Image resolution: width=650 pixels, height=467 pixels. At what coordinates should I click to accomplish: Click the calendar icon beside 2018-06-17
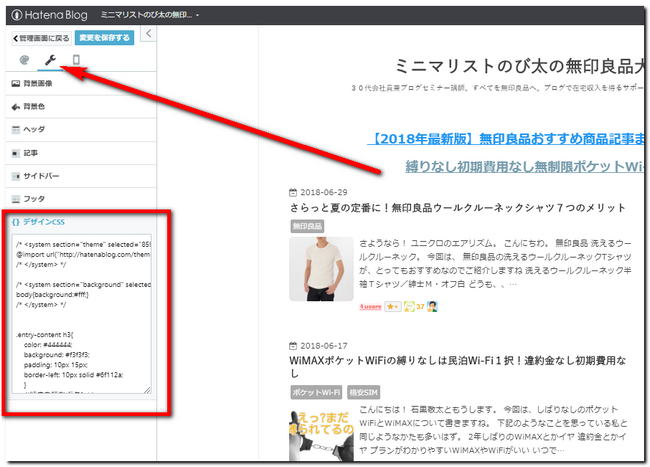pos(293,346)
